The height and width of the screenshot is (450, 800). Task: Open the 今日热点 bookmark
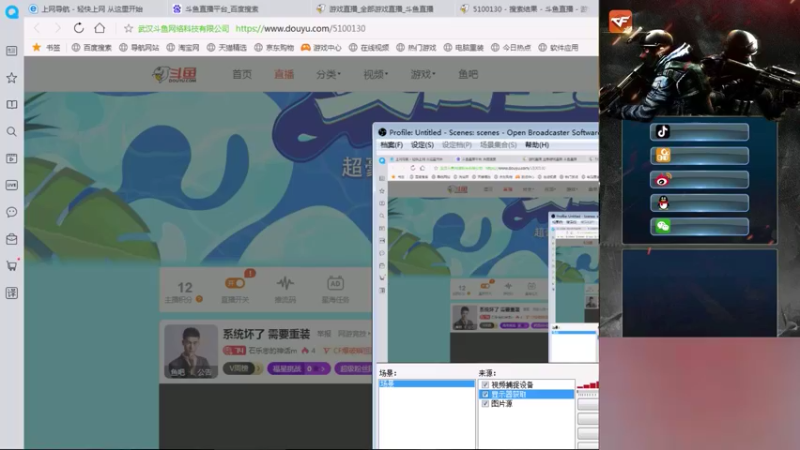(x=511, y=47)
